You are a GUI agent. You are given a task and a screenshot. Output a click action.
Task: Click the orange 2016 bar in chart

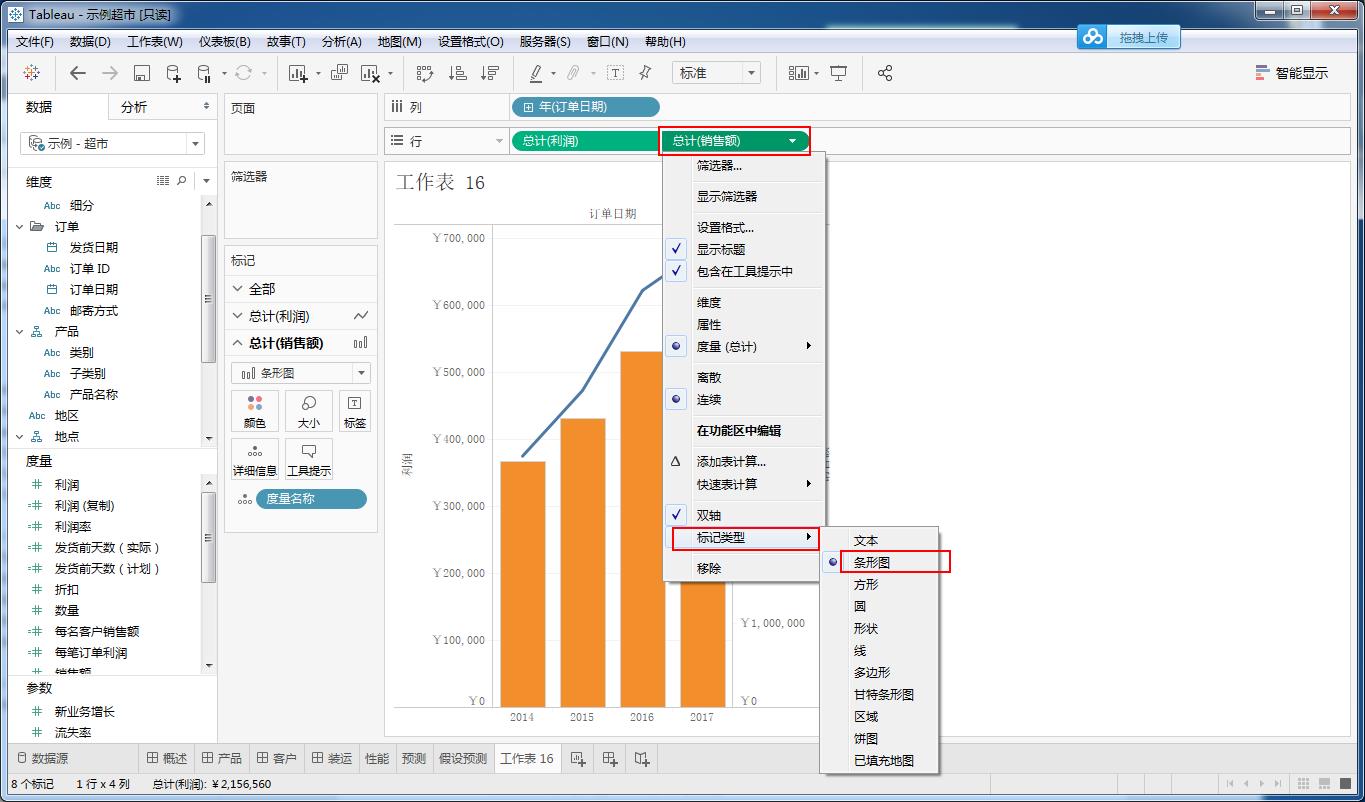coord(642,529)
